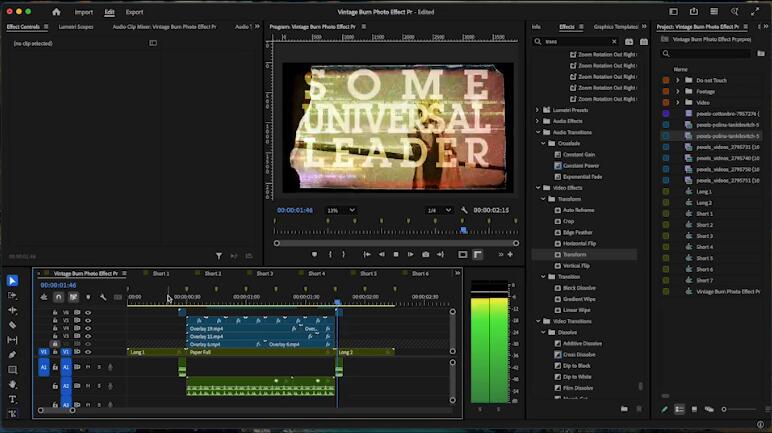Open playback resolution 1/4 dropdown
This screenshot has width=772, height=433.
439,210
